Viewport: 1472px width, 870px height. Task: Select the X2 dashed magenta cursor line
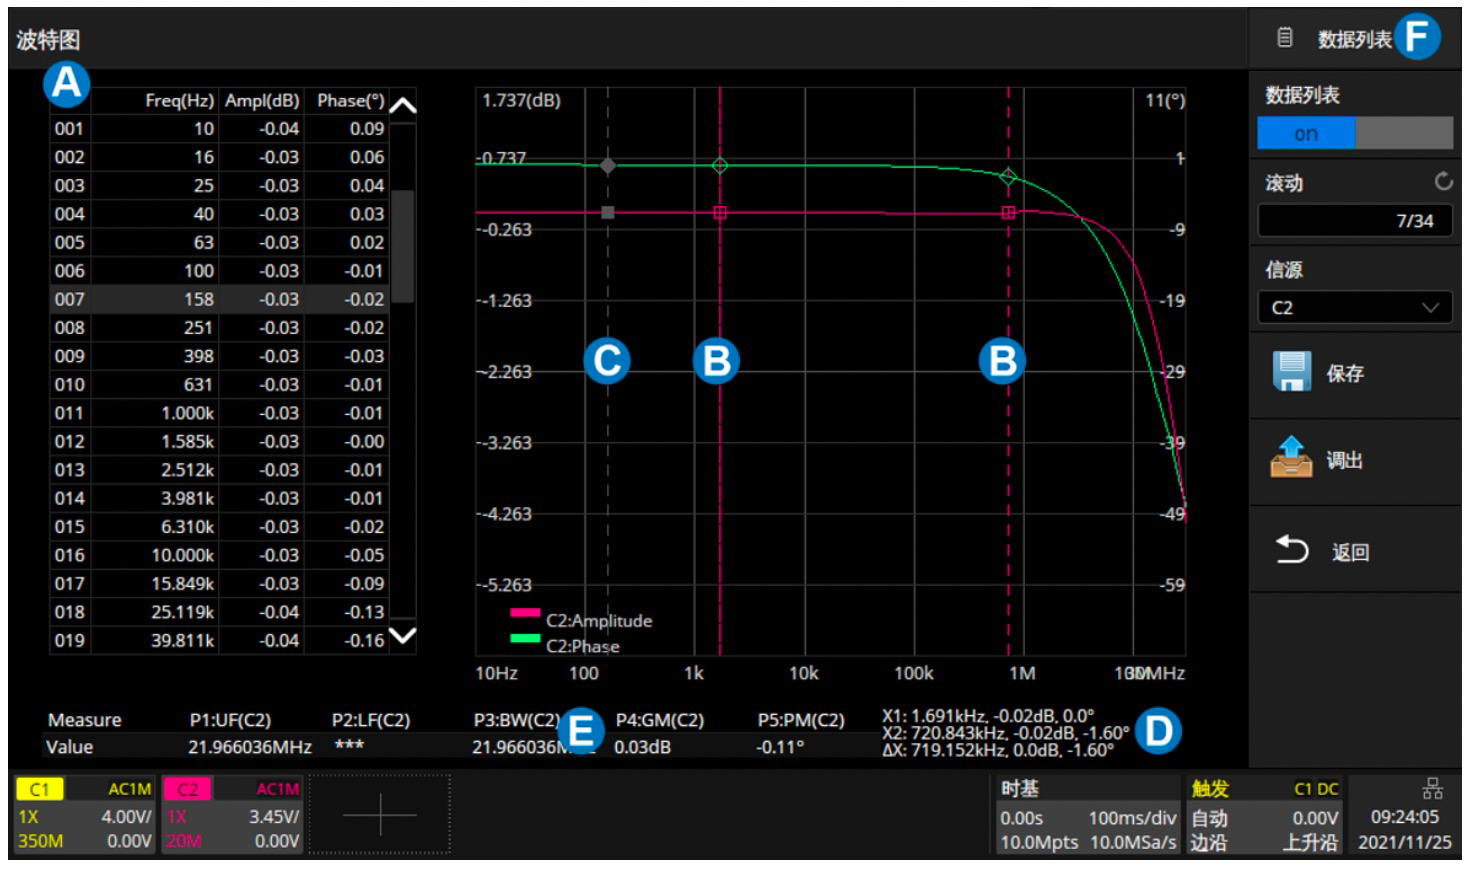1008,371
